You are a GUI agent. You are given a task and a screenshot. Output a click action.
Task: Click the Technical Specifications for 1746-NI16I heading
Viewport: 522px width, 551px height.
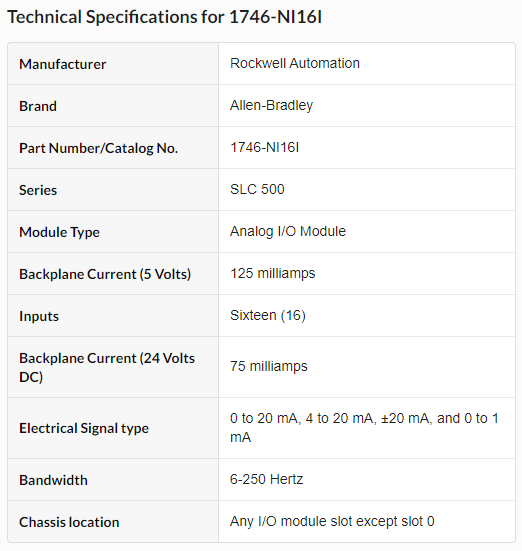tap(165, 17)
